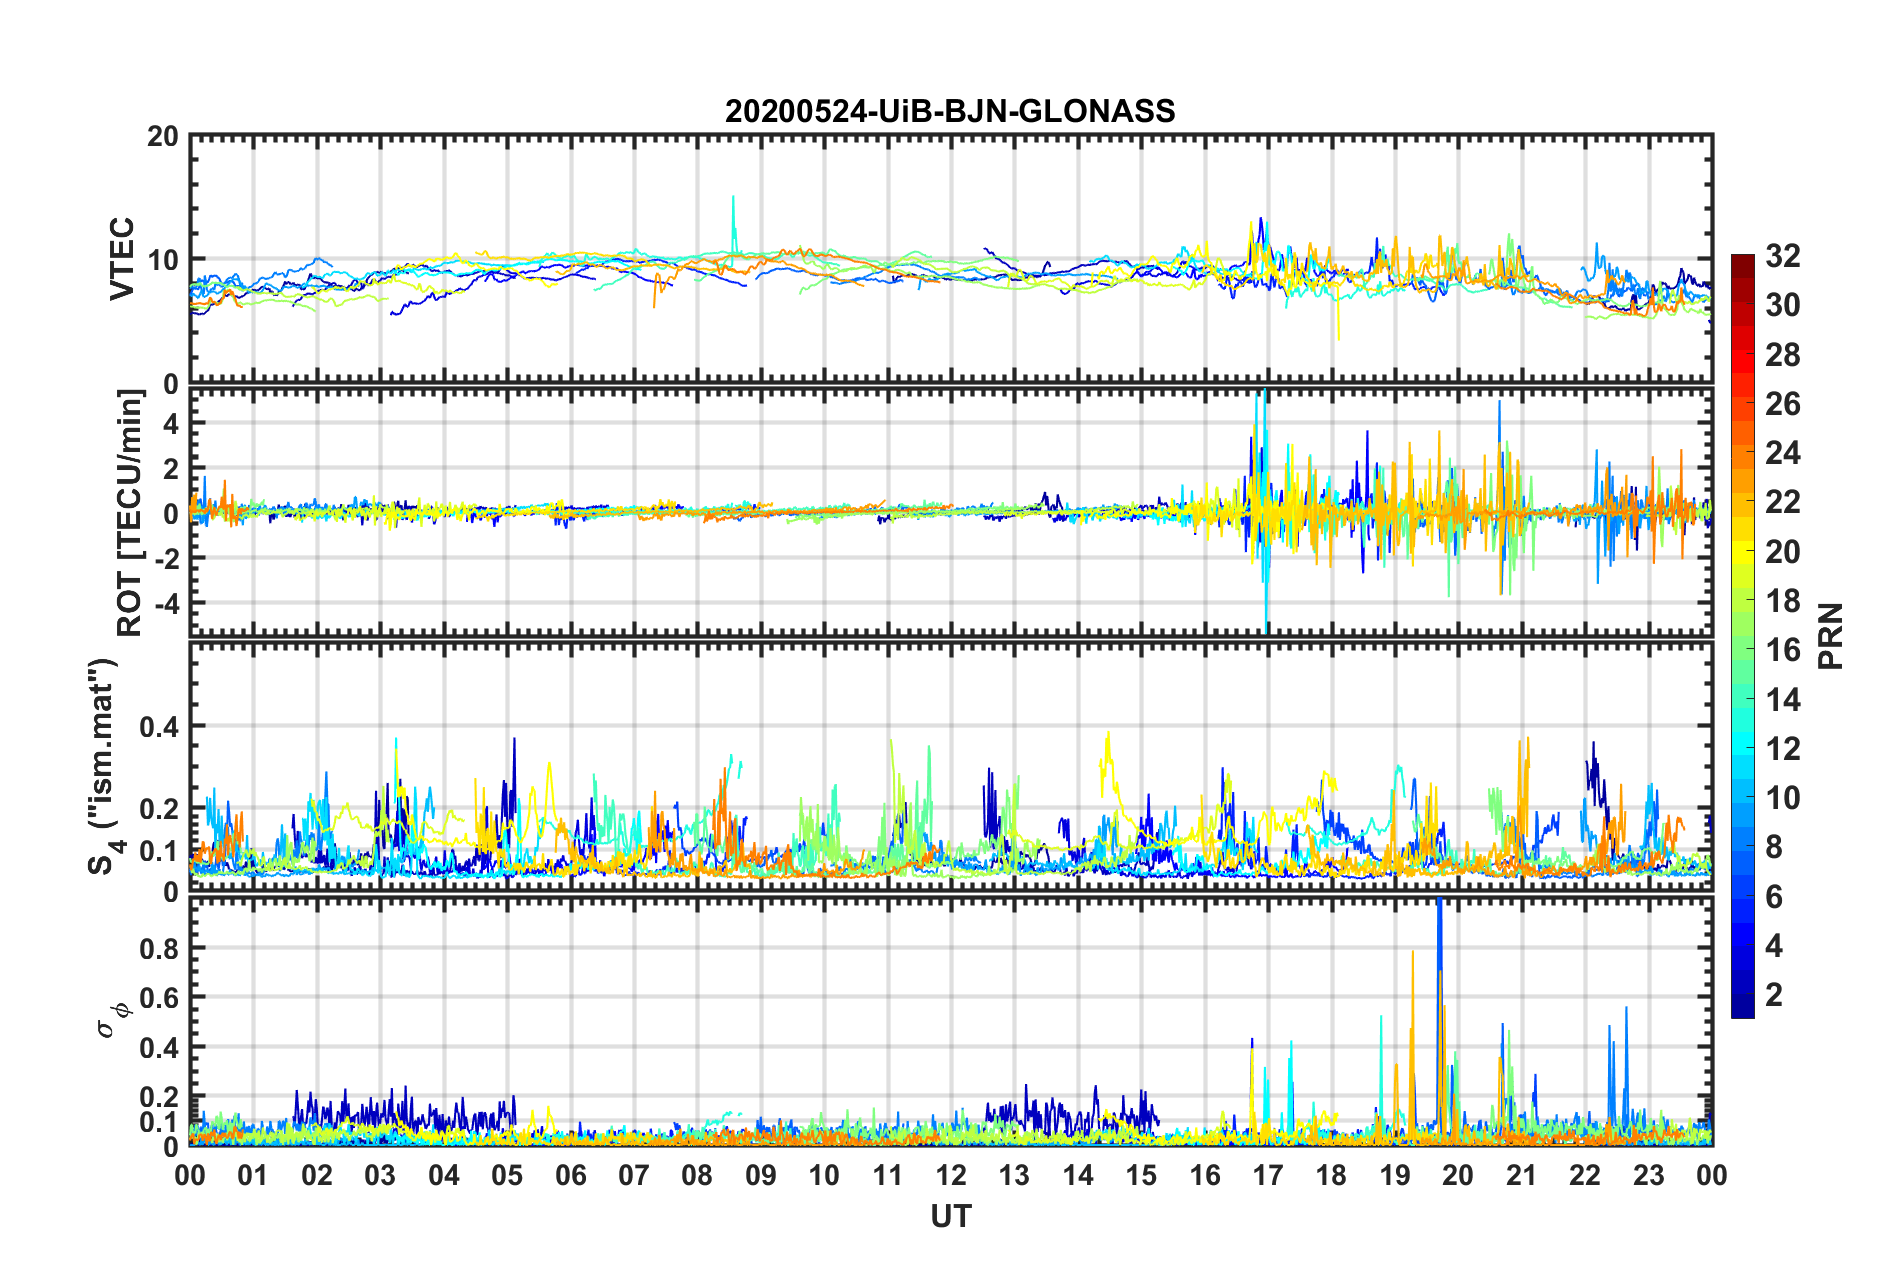This screenshot has width=1902, height=1272.
Task: Click x-axis tick label 08
Action: pos(697,1176)
